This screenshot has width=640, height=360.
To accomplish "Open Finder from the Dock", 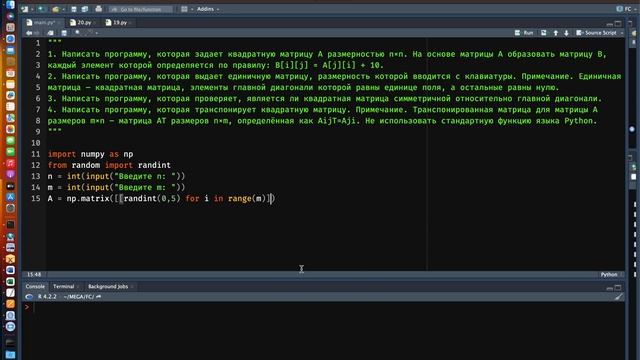I will (x=10, y=5).
